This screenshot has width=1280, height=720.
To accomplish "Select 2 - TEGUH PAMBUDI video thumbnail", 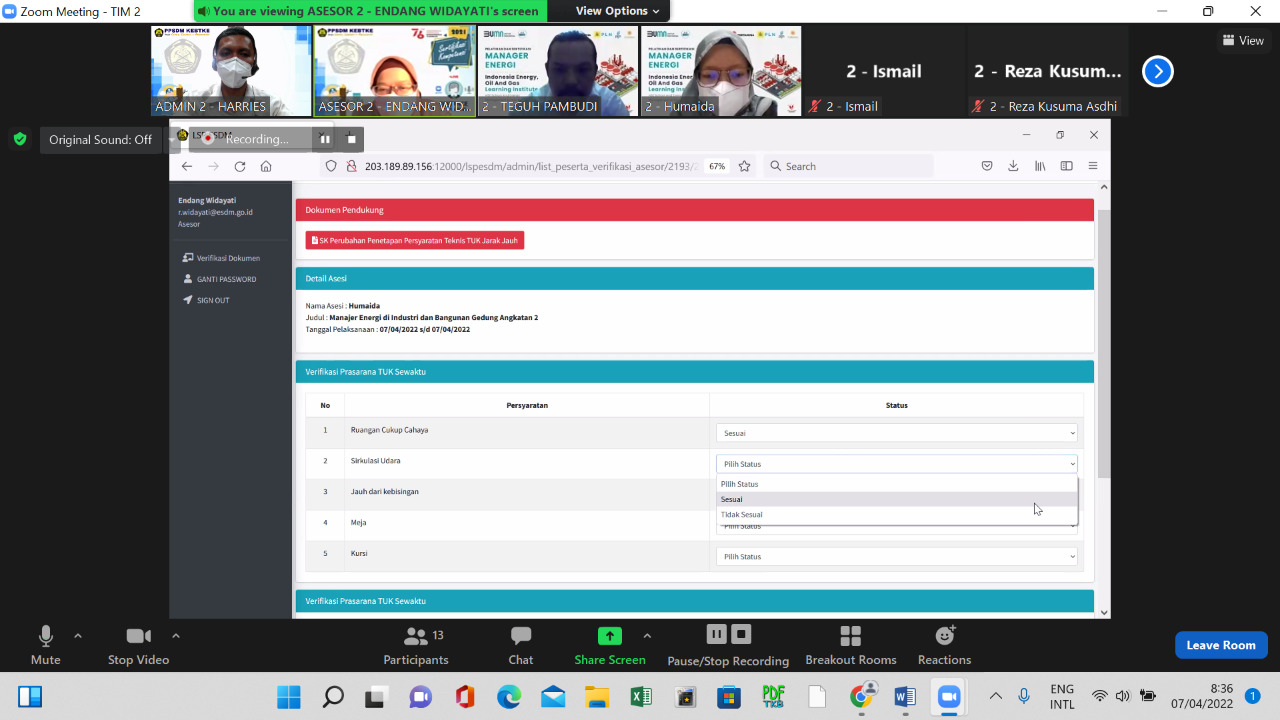I will 558,71.
